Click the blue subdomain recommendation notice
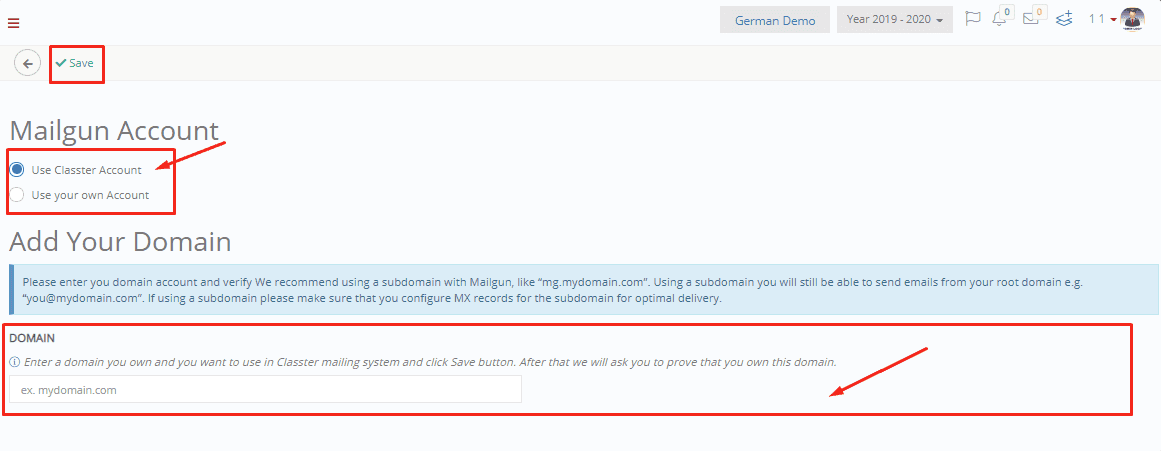Image resolution: width=1161 pixels, height=451 pixels. pos(584,290)
